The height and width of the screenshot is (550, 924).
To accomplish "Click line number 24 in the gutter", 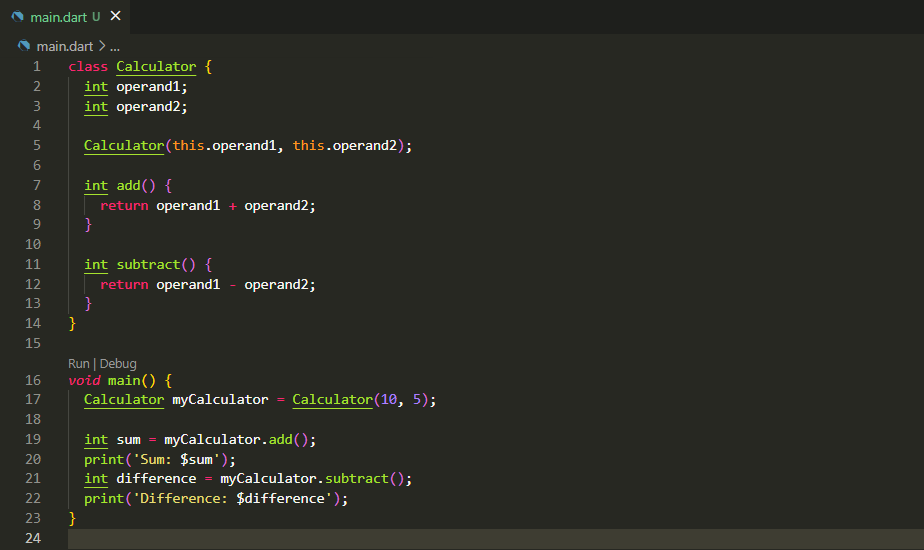I will click(x=33, y=538).
